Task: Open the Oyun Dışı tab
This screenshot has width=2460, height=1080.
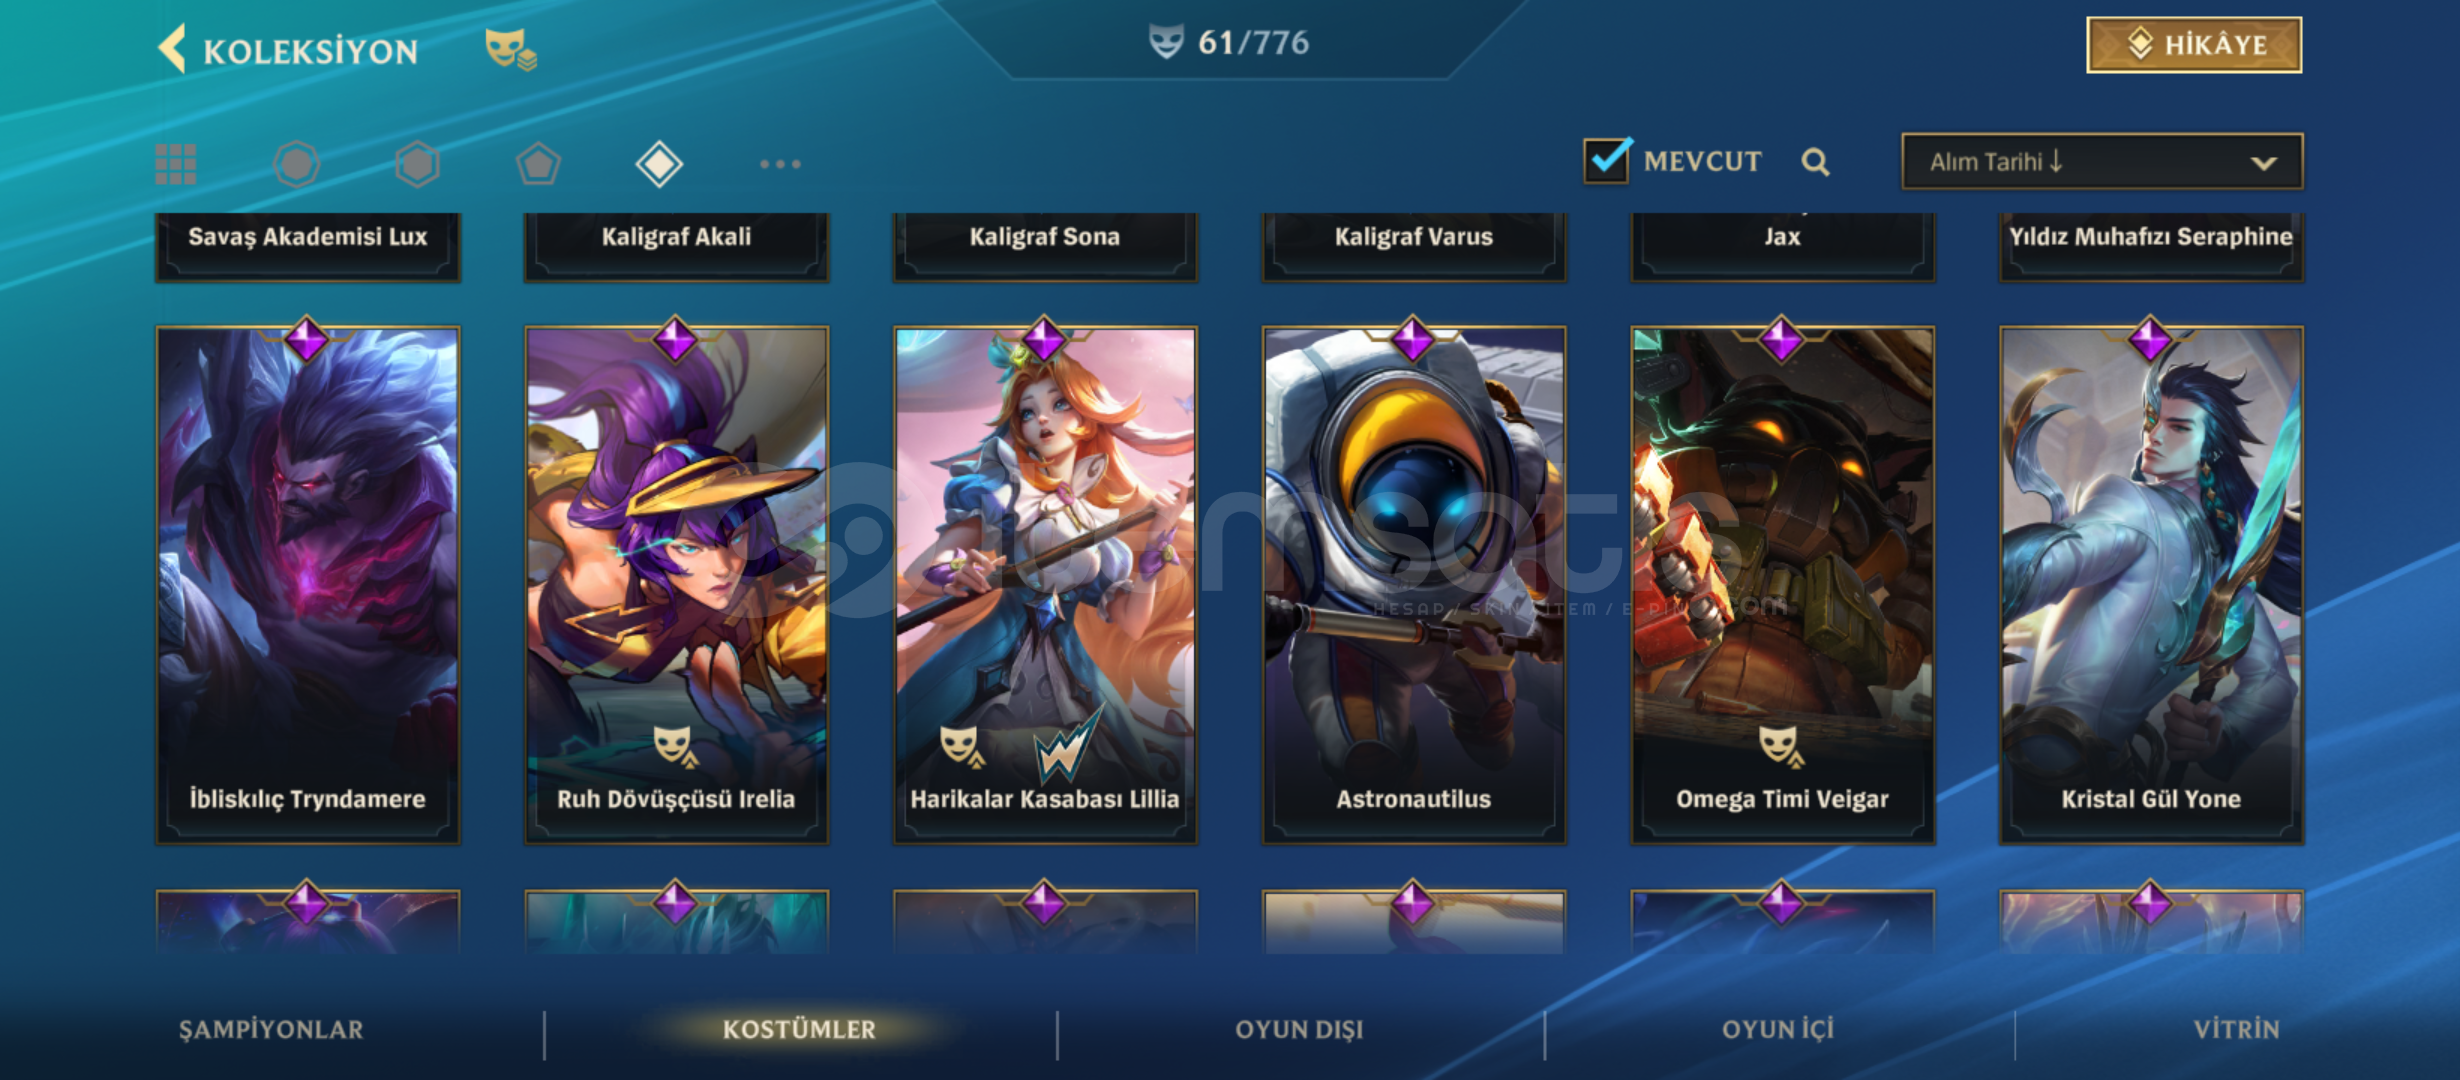Action: pos(1299,1030)
